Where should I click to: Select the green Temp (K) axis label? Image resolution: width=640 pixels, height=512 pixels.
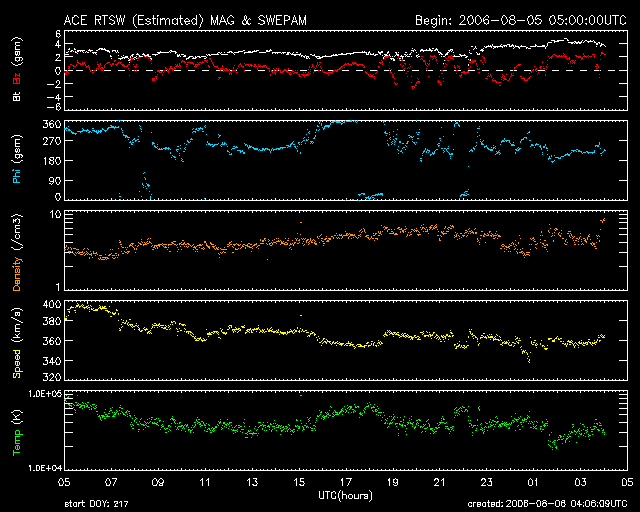click(16, 430)
